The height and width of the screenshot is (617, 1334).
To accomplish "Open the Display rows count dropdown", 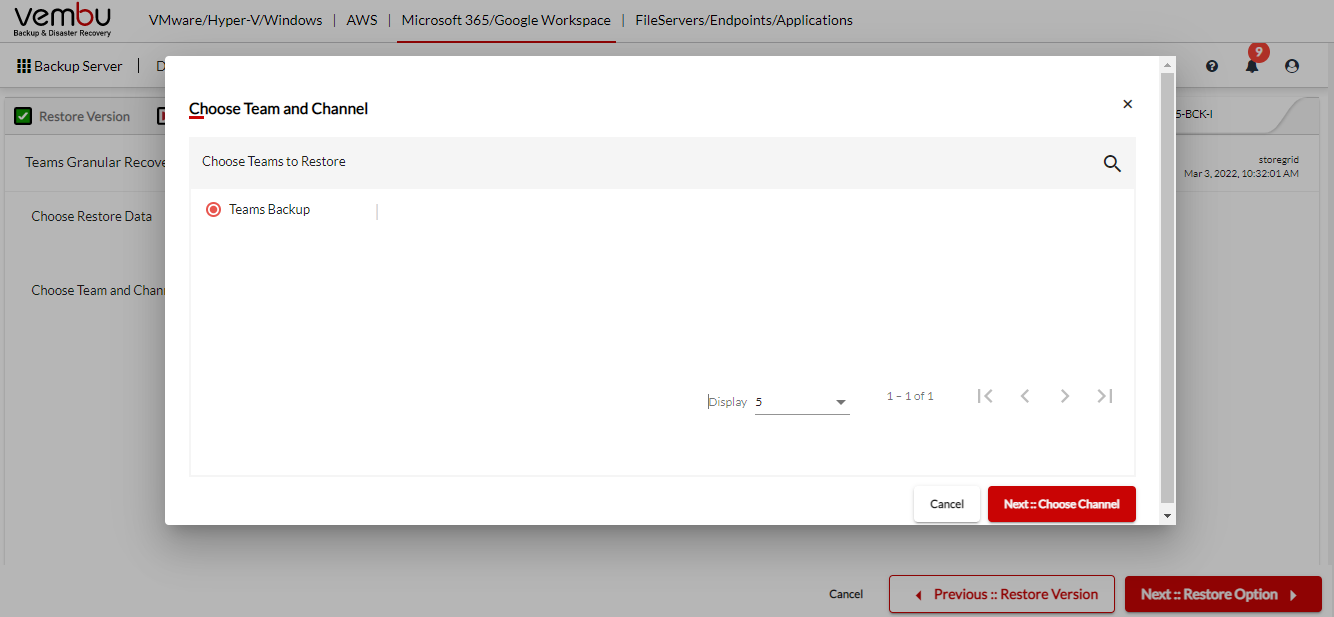I will 802,402.
